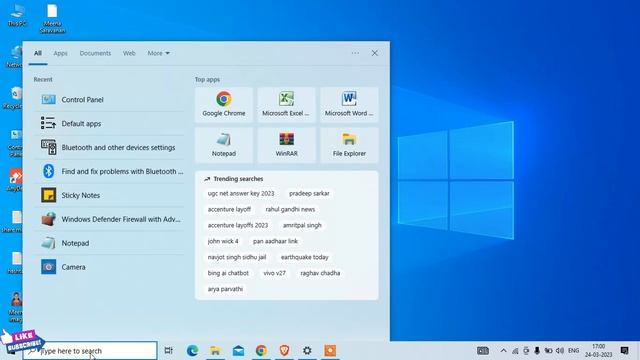The width and height of the screenshot is (640, 360).
Task: Search trending 'accenture layoffs 2023'
Action: (238, 225)
